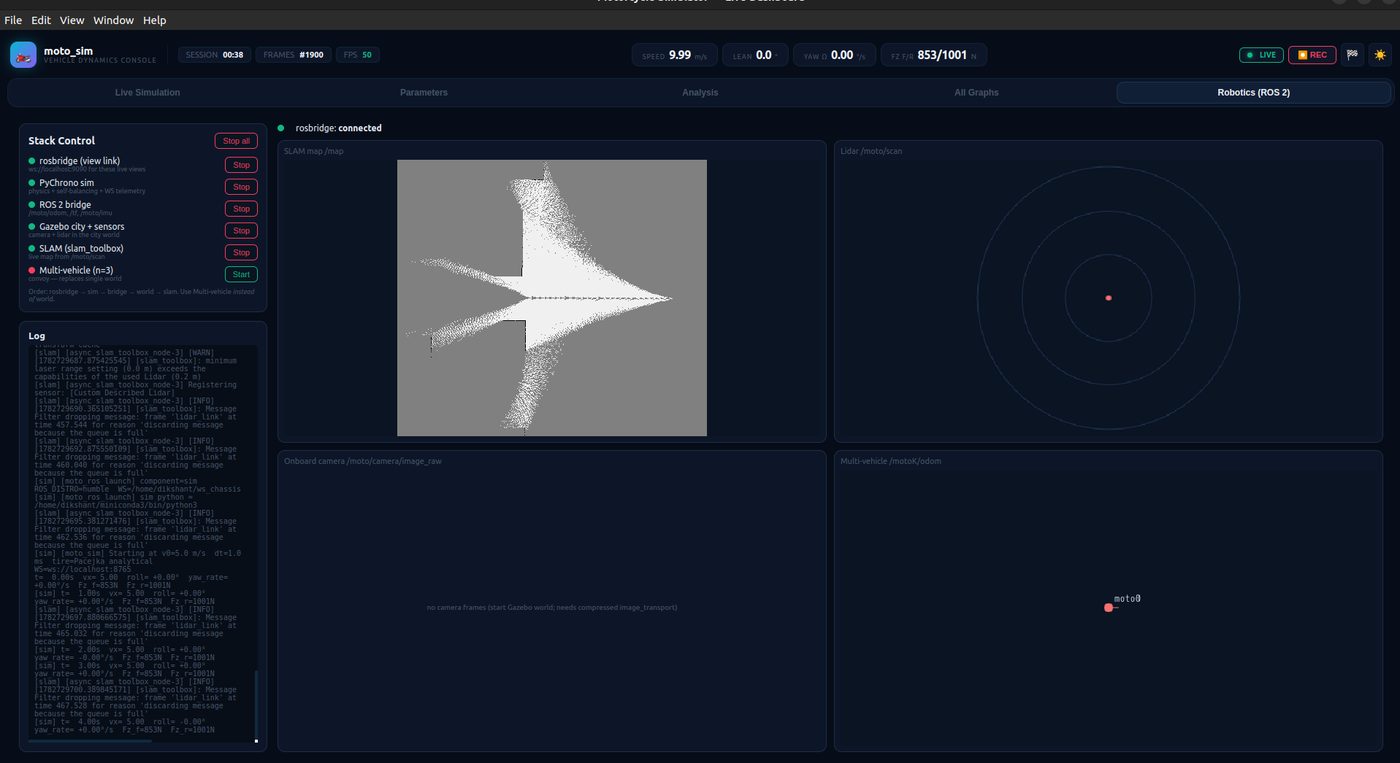Toggle light theme with the sun icon

point(1380,55)
